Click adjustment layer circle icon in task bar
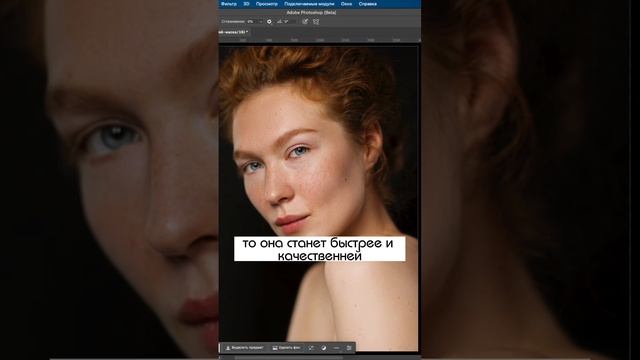This screenshot has width=640, height=360. click(324, 348)
